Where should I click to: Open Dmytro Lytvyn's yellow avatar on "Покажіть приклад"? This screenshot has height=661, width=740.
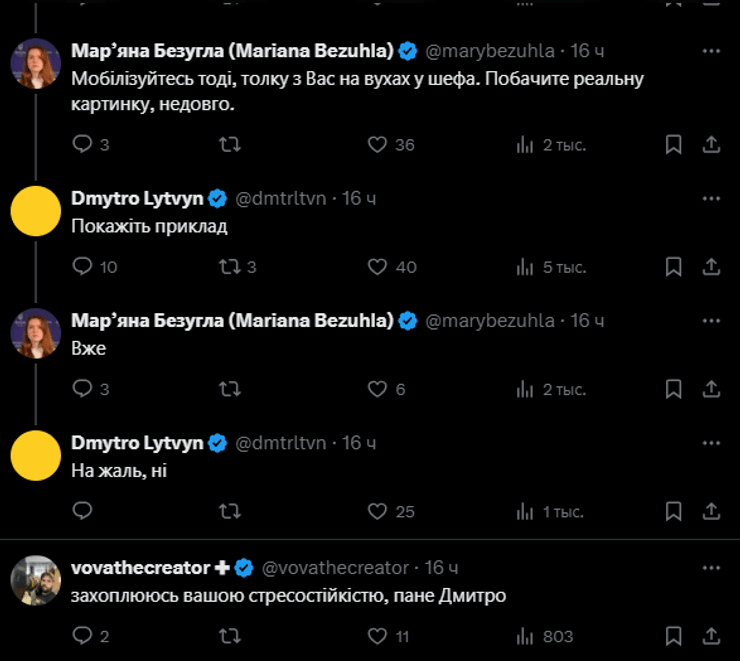click(x=36, y=211)
